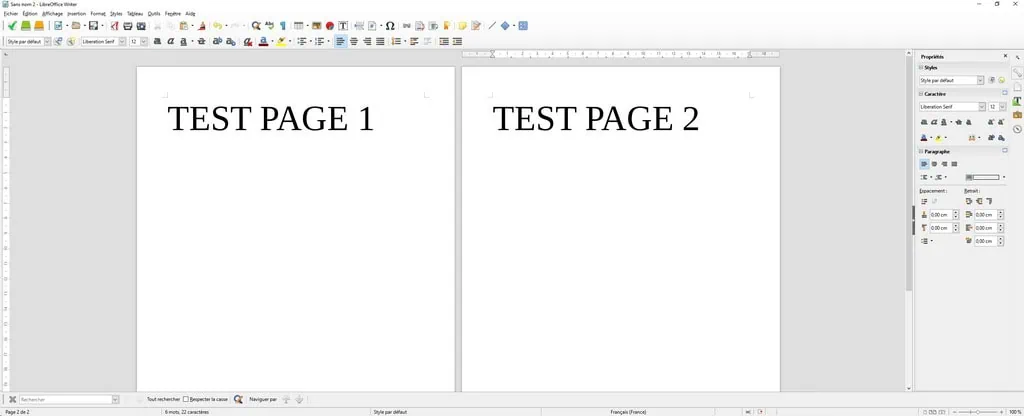Enable the 'Respecter la casse' checkbox
The height and width of the screenshot is (416, 1024).
pyautogui.click(x=186, y=399)
